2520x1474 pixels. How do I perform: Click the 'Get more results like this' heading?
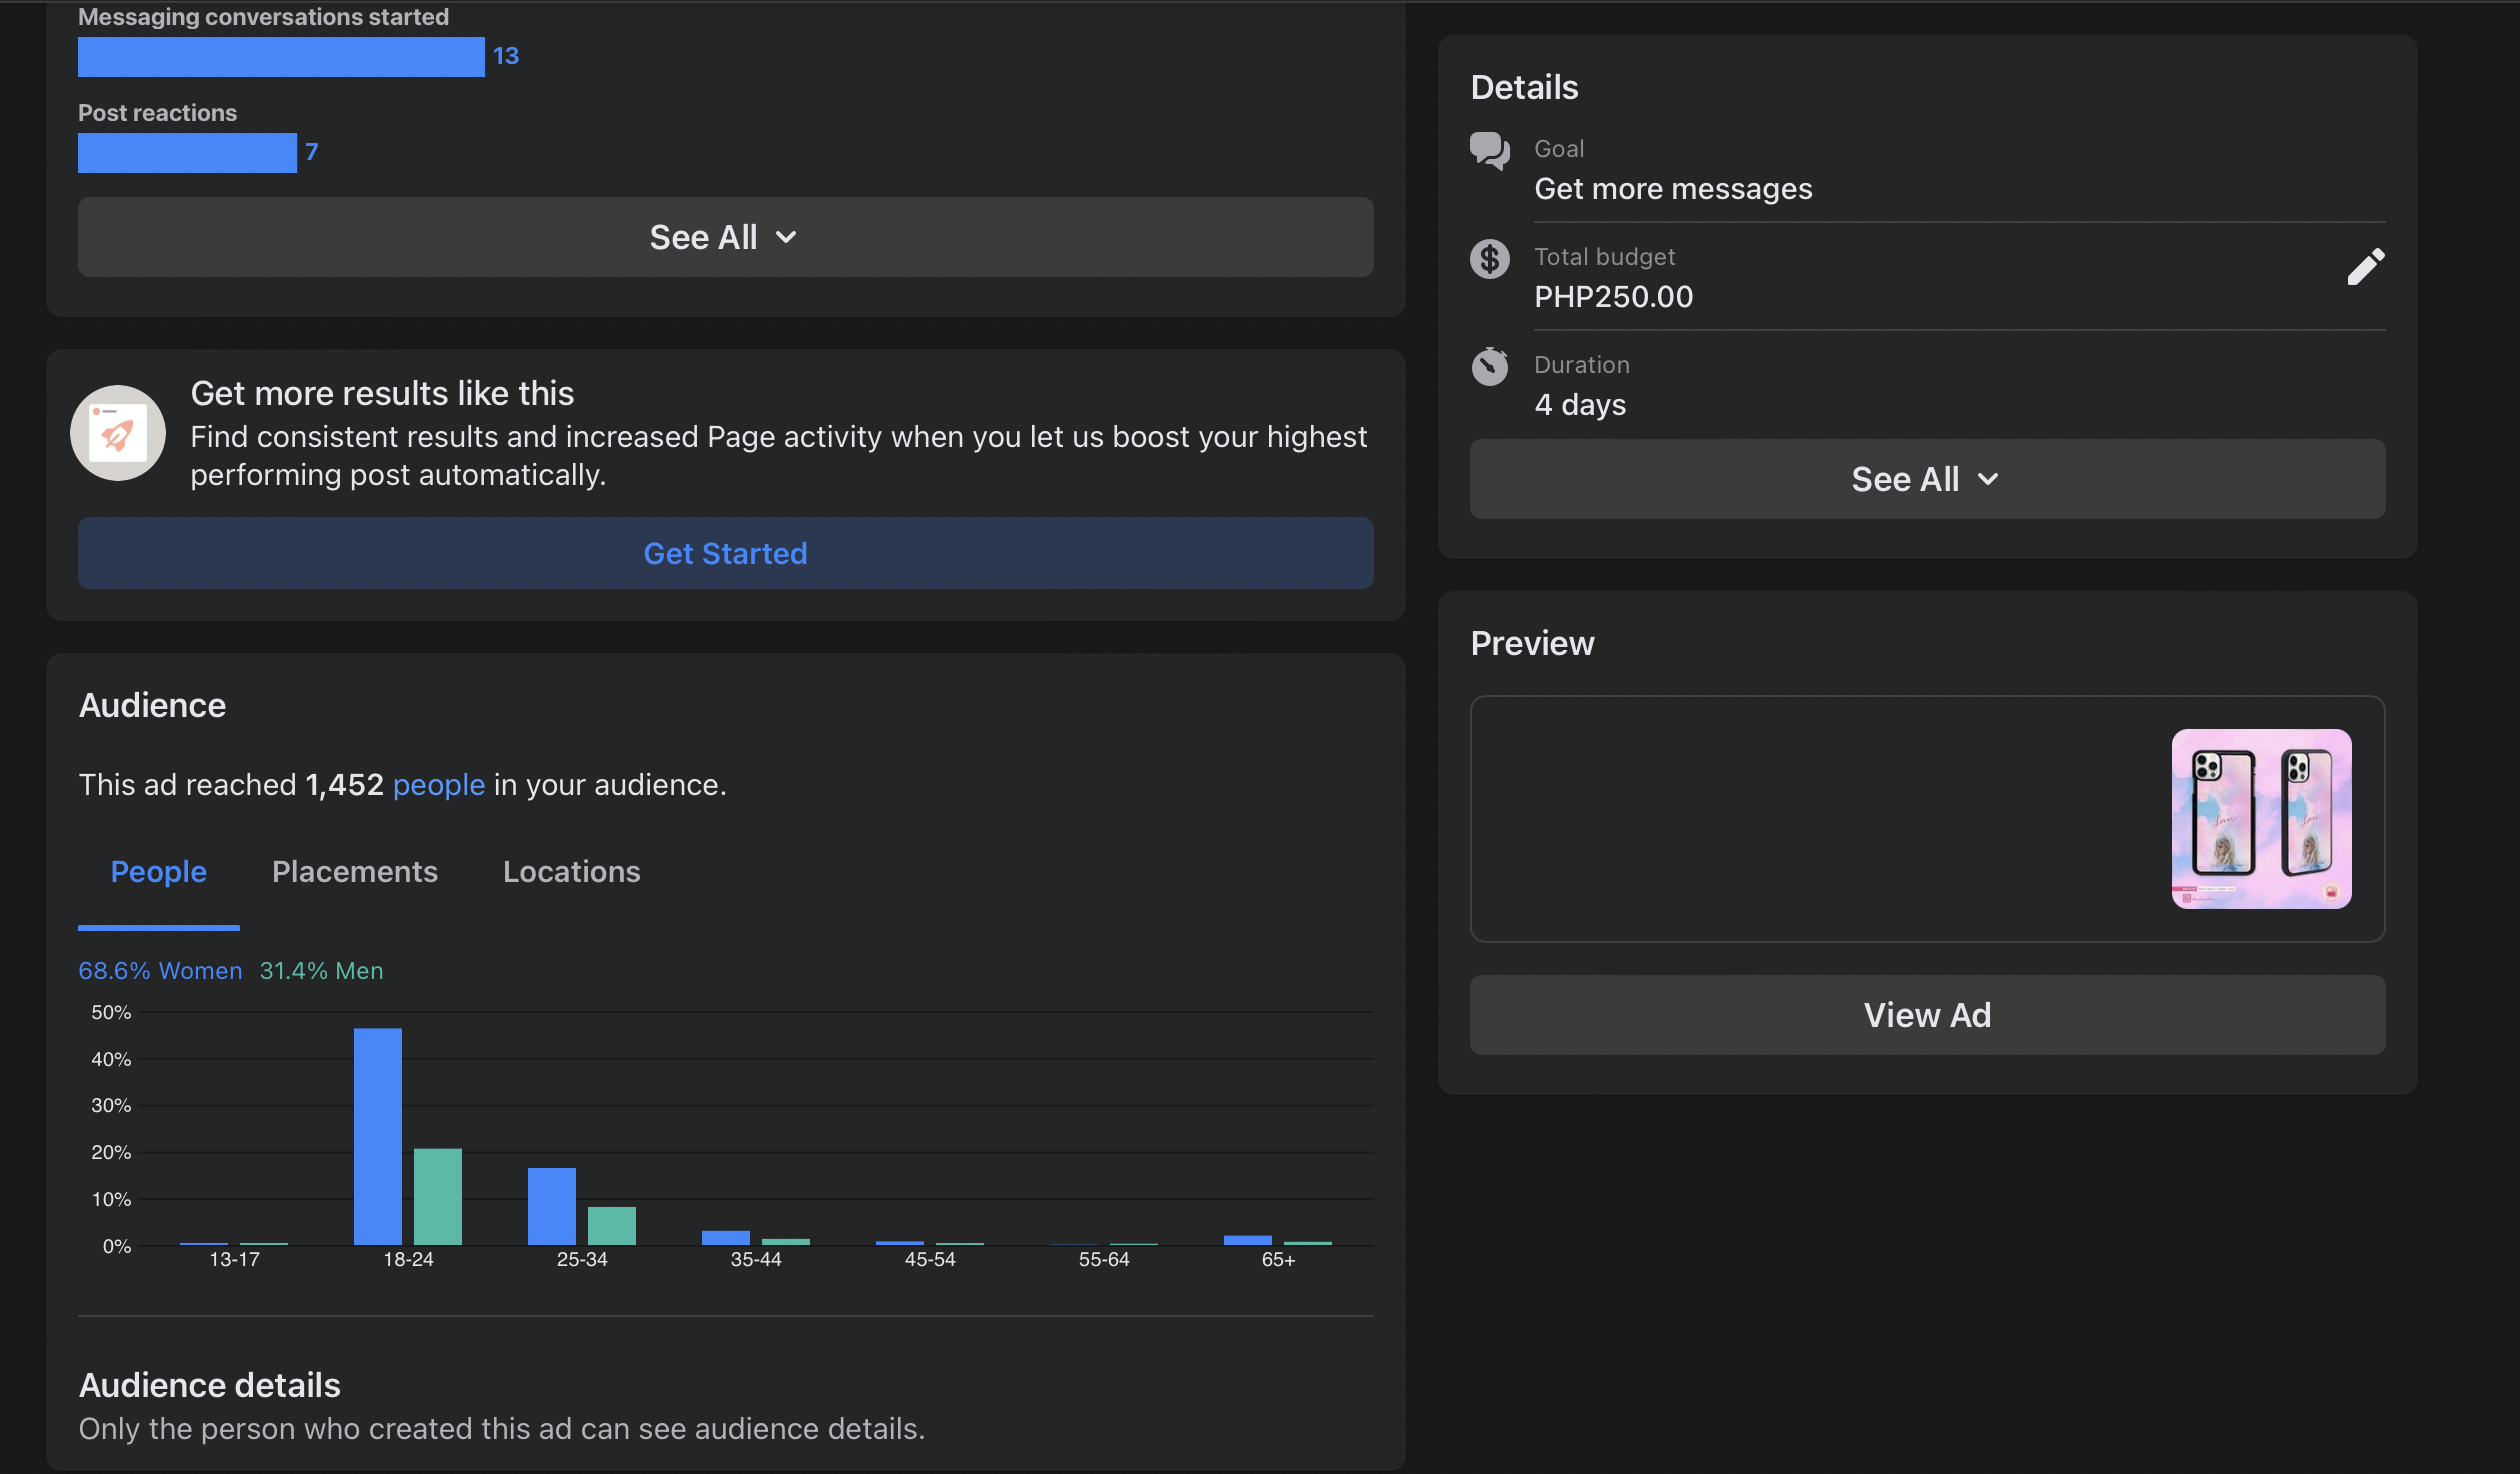(x=382, y=393)
